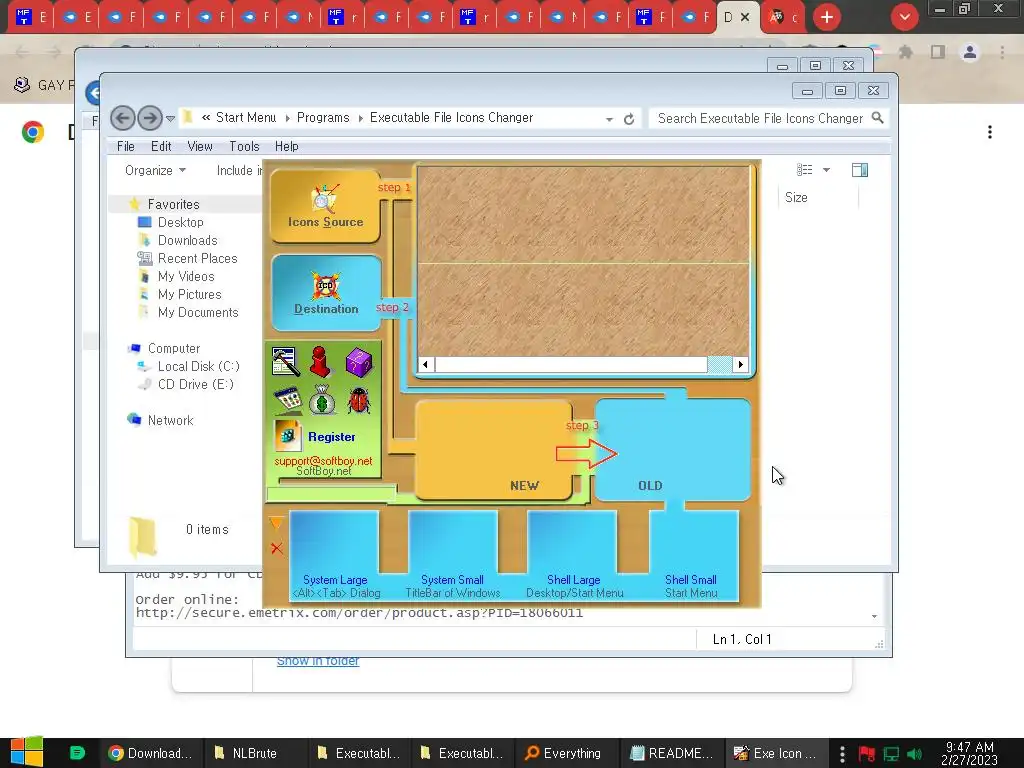
Task: Click the Icons Source button
Action: (x=325, y=206)
